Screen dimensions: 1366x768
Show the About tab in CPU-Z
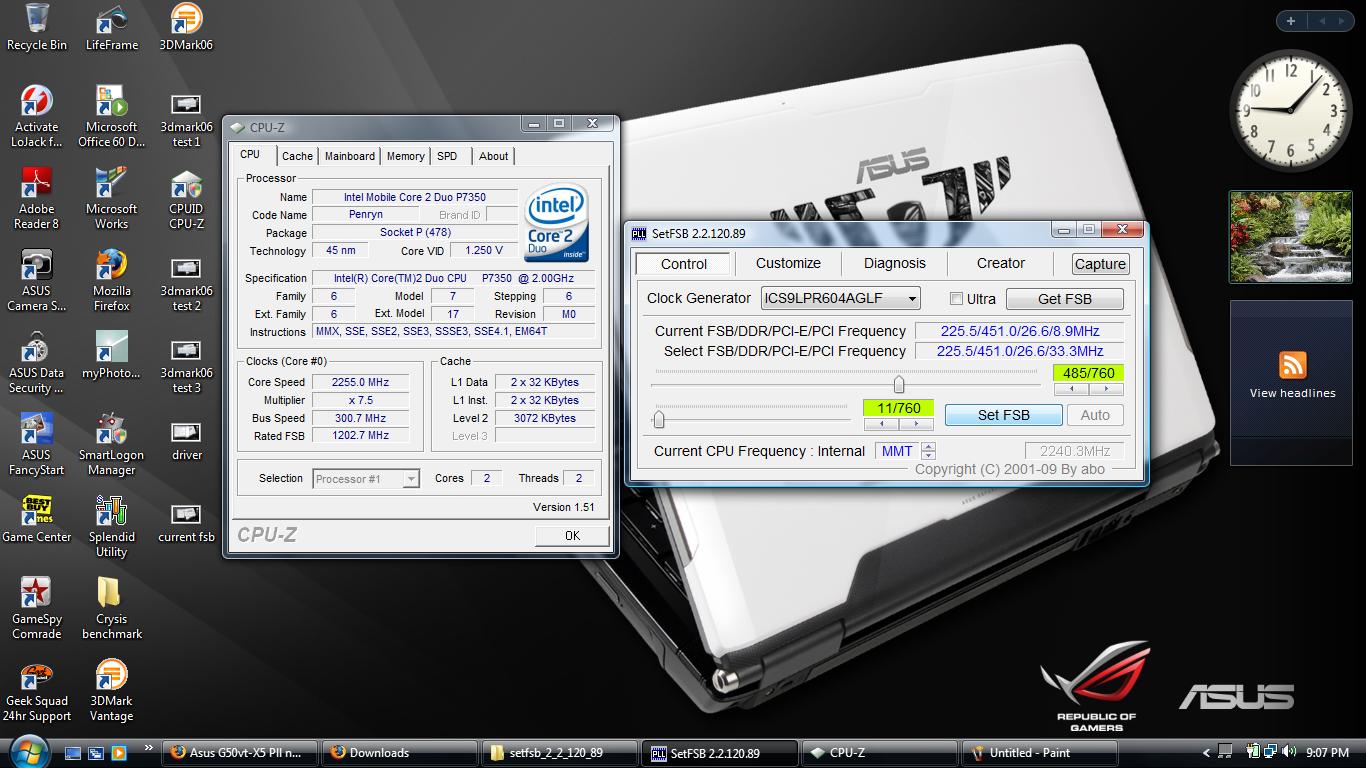click(493, 156)
